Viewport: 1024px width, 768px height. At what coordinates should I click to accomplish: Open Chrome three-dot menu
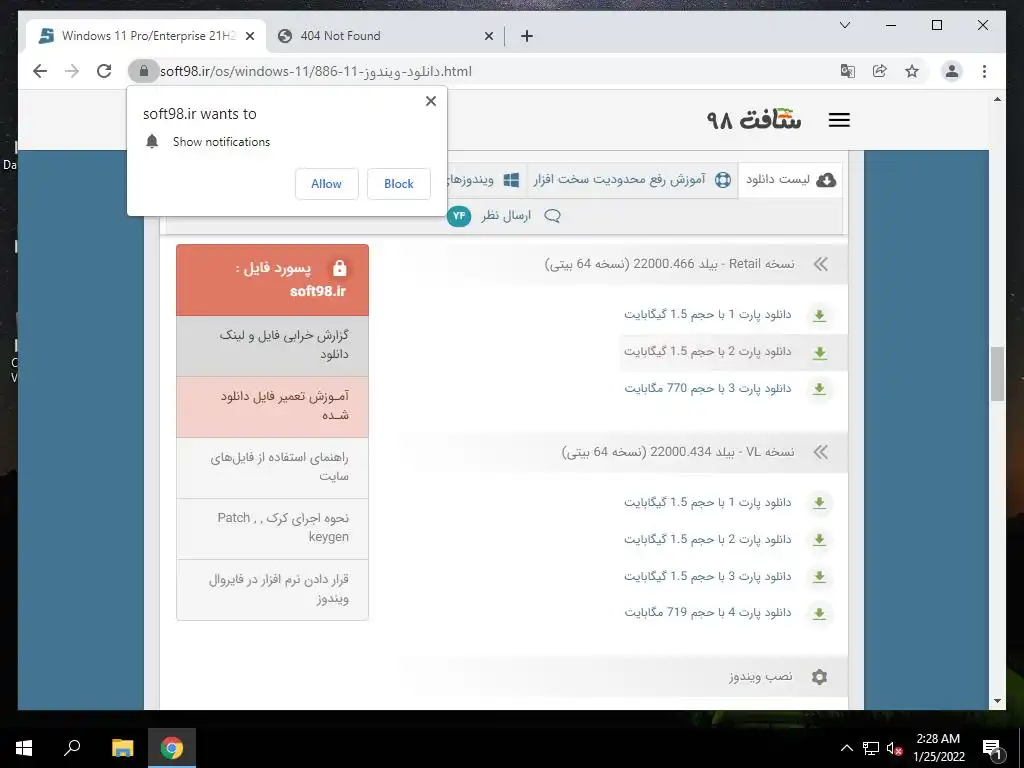[x=984, y=71]
